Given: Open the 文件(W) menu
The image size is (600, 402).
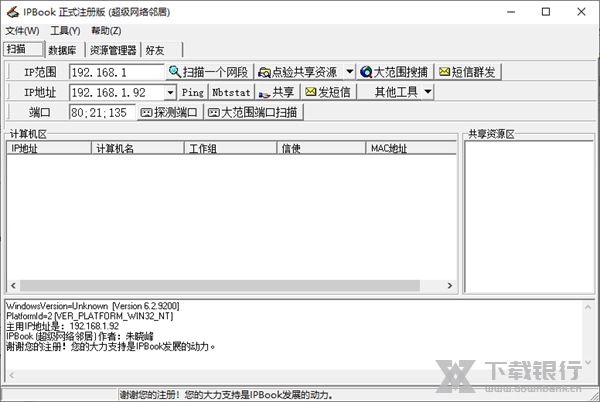Looking at the screenshot, I should [x=23, y=31].
